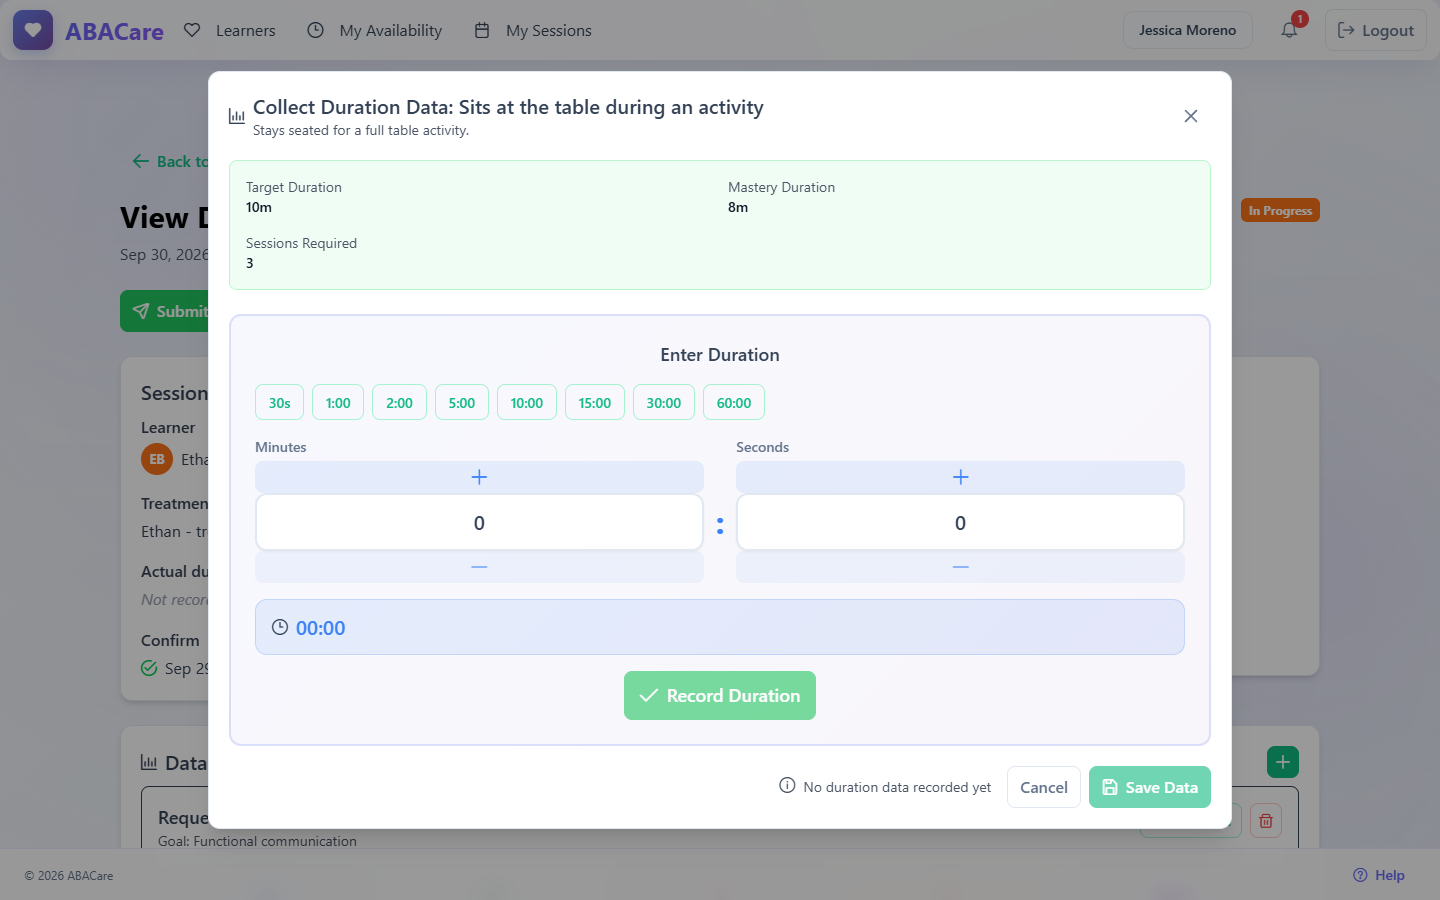Go to My Availability
This screenshot has height=900, width=1440.
coord(375,30)
